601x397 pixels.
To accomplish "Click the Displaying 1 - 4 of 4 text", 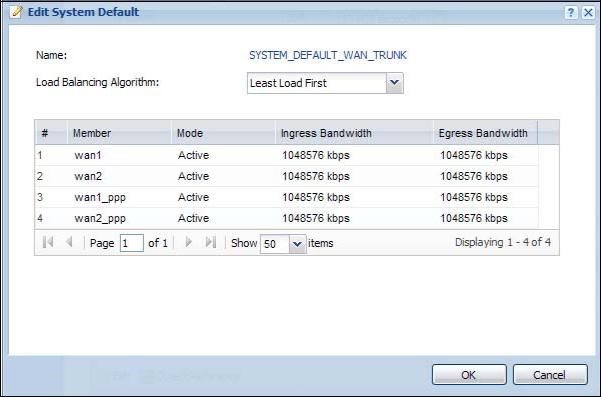I will [503, 242].
